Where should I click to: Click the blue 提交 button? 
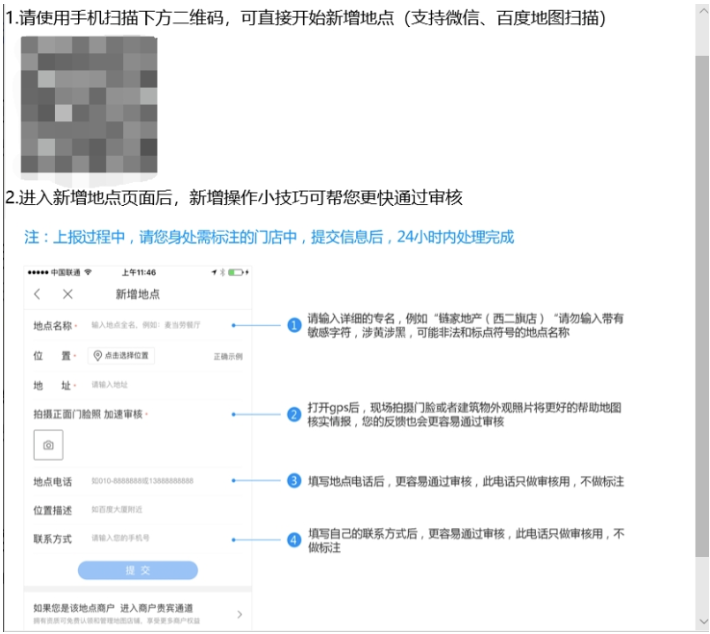pos(138,571)
